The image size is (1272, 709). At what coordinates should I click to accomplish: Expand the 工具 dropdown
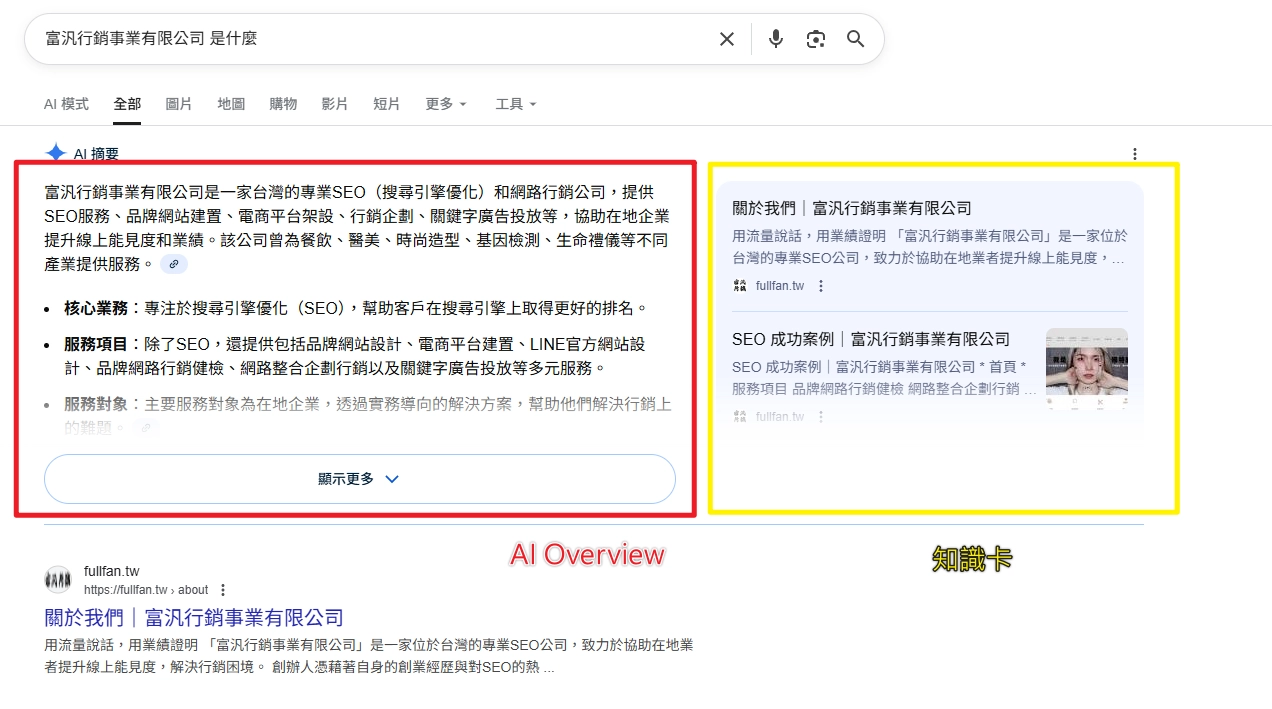click(513, 103)
